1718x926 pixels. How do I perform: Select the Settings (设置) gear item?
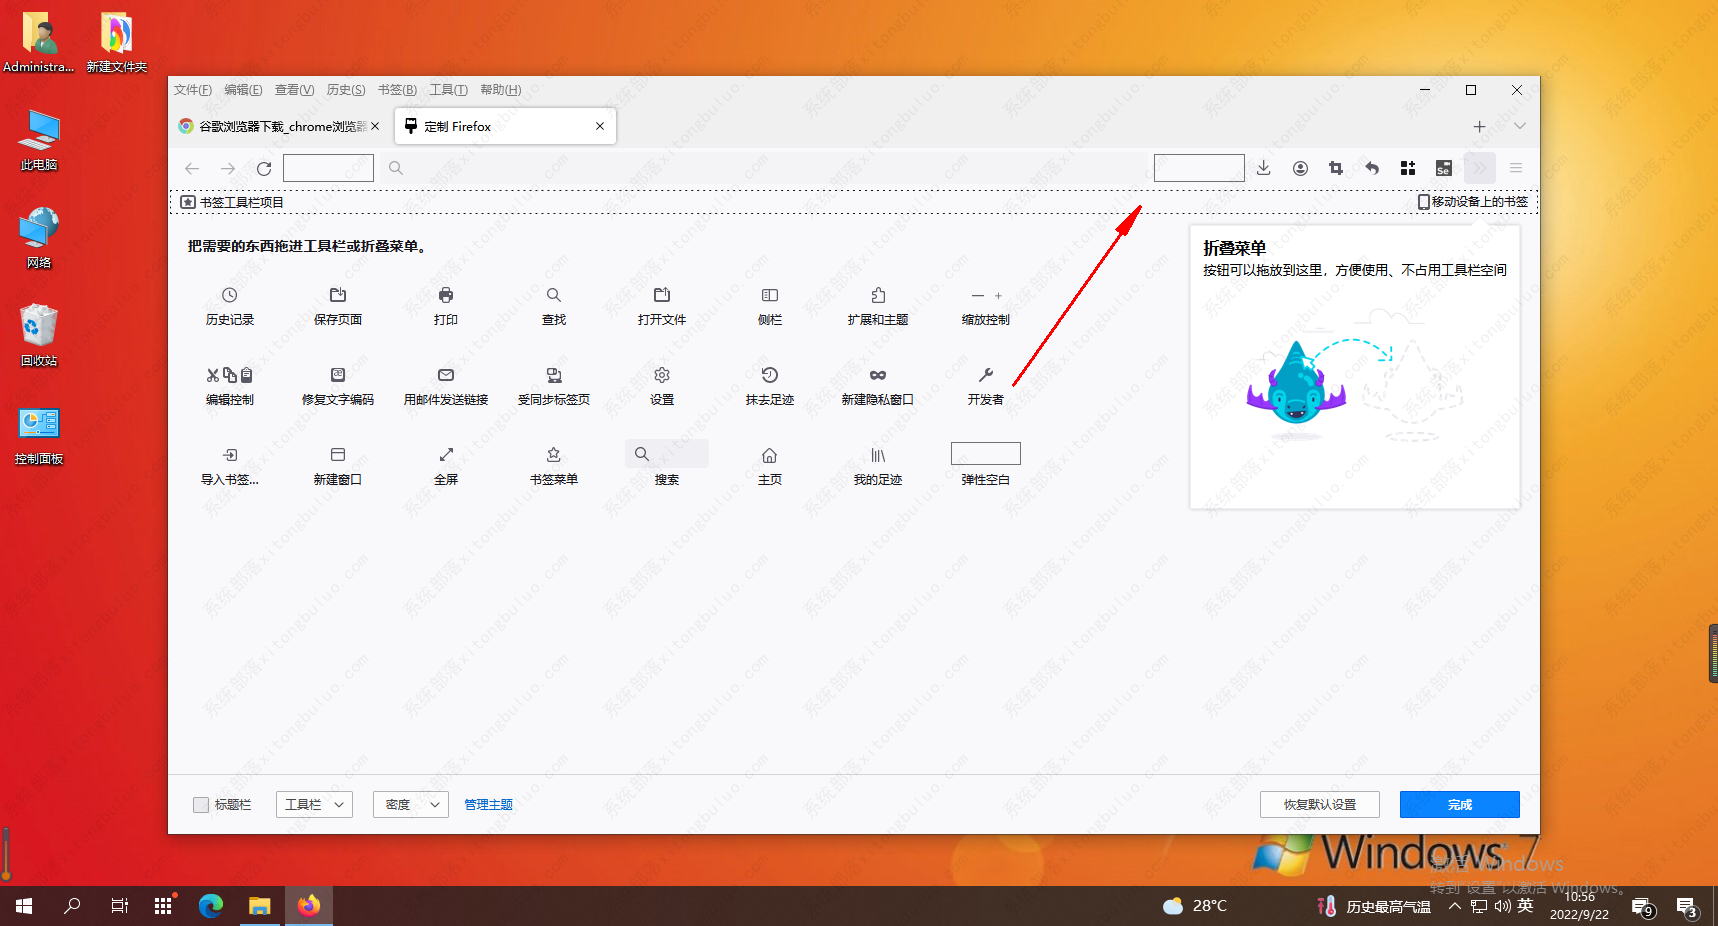pyautogui.click(x=662, y=386)
